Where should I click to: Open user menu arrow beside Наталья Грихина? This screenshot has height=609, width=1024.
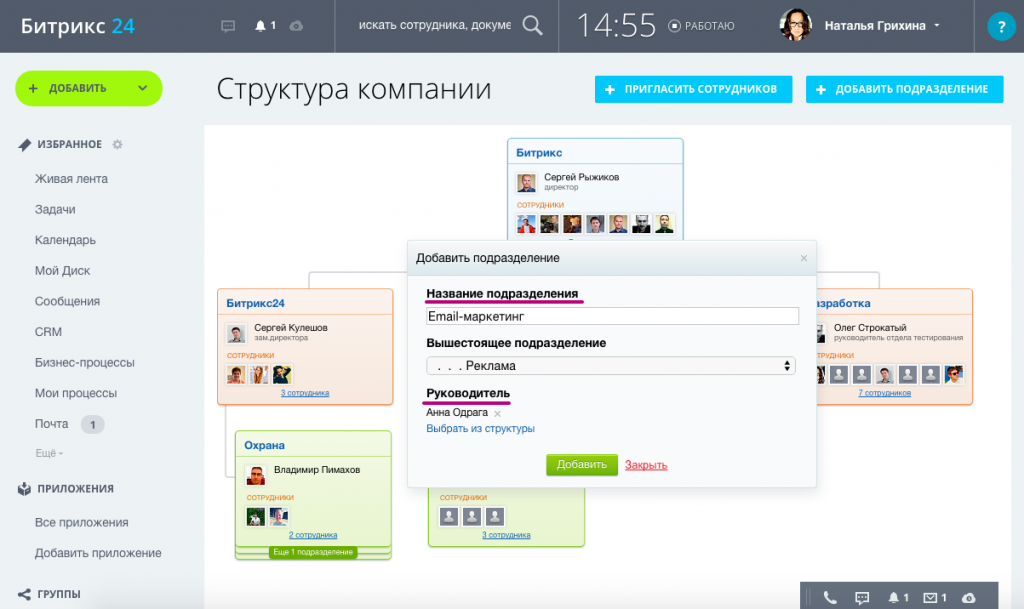click(x=936, y=25)
